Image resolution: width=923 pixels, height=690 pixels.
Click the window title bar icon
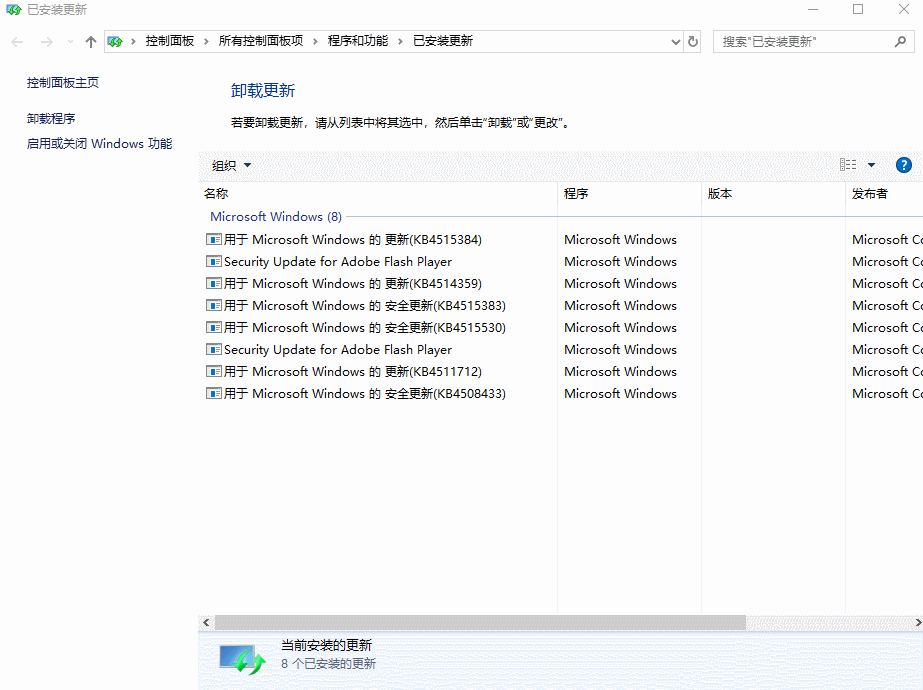pos(14,9)
